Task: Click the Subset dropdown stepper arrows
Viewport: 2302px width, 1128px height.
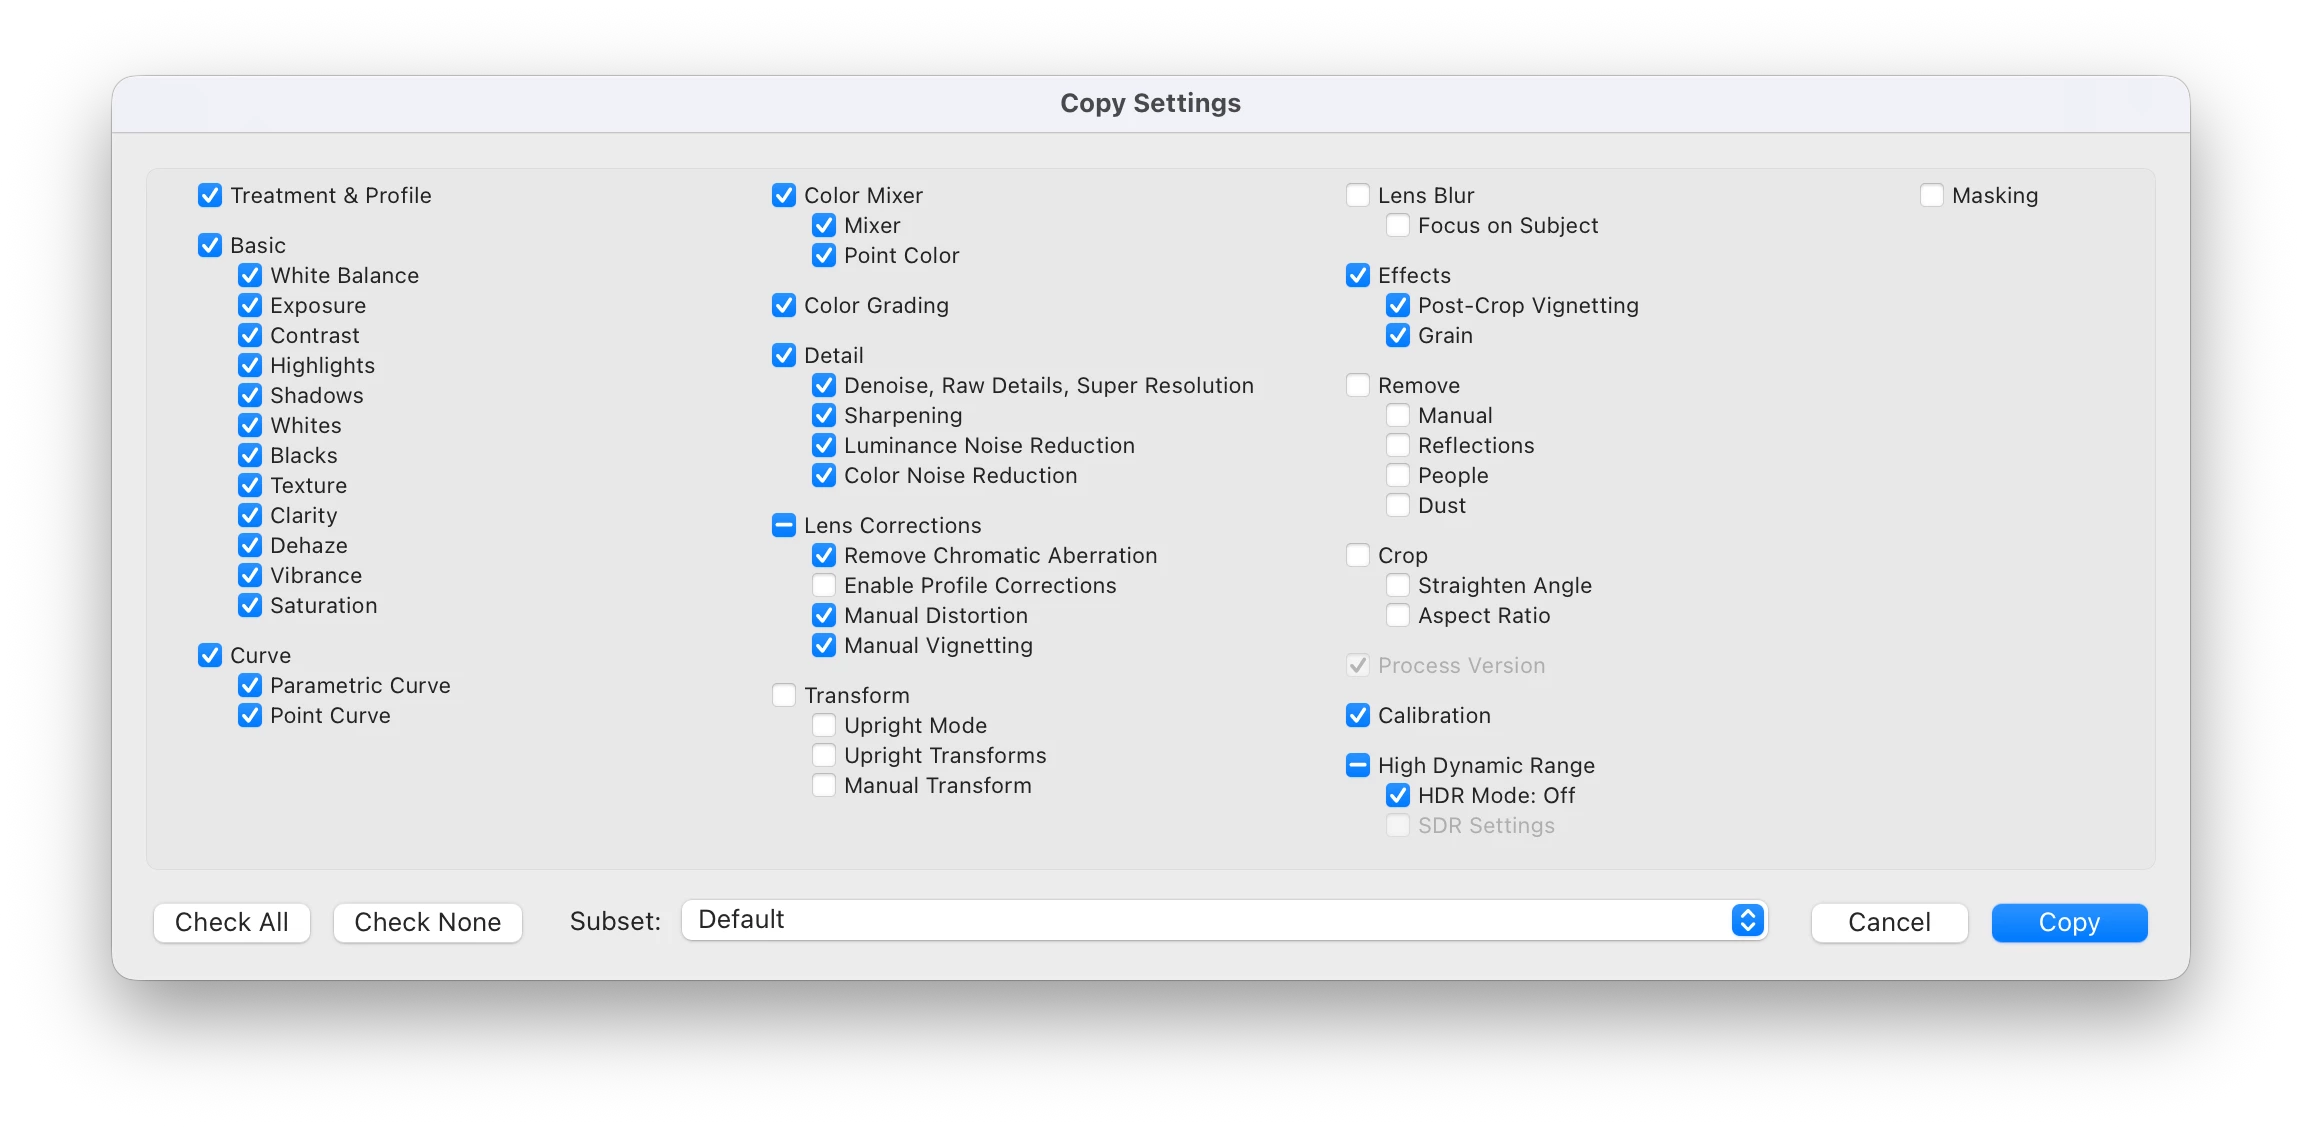Action: [x=1747, y=920]
